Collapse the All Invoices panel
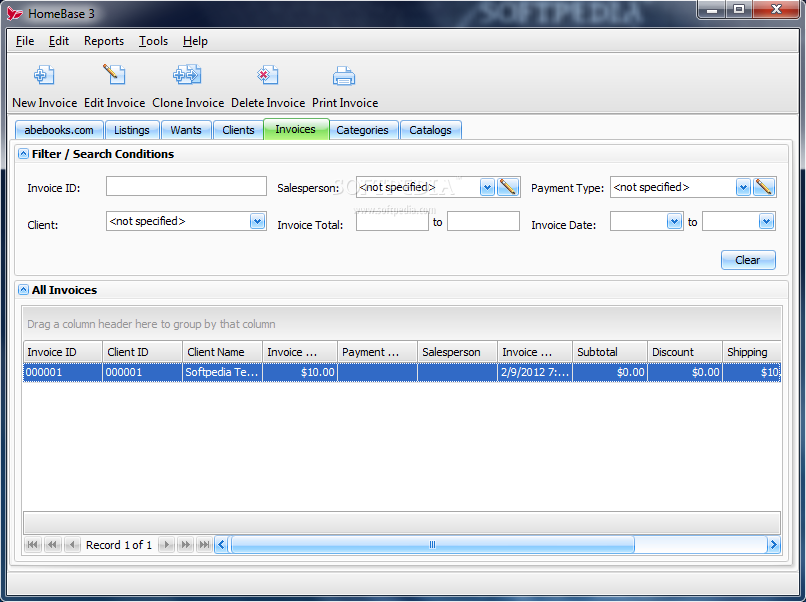The height and width of the screenshot is (602, 806). [x=23, y=289]
